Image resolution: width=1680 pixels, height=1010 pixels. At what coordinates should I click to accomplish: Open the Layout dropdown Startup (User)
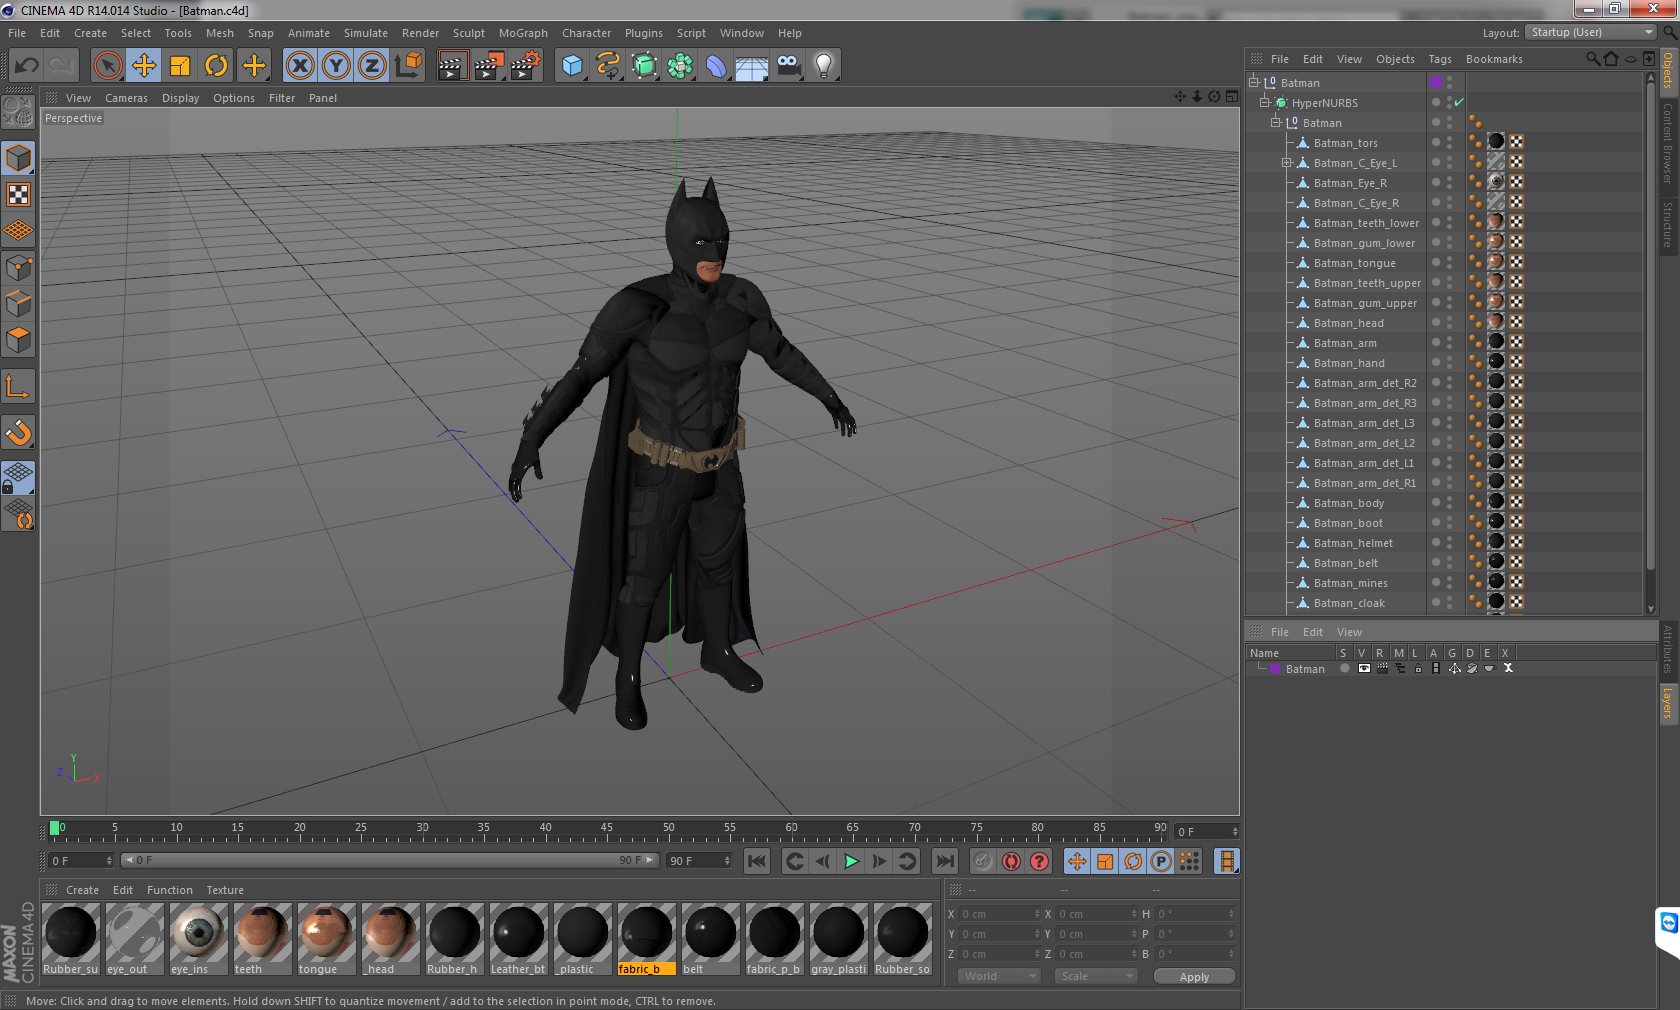(x=1592, y=32)
